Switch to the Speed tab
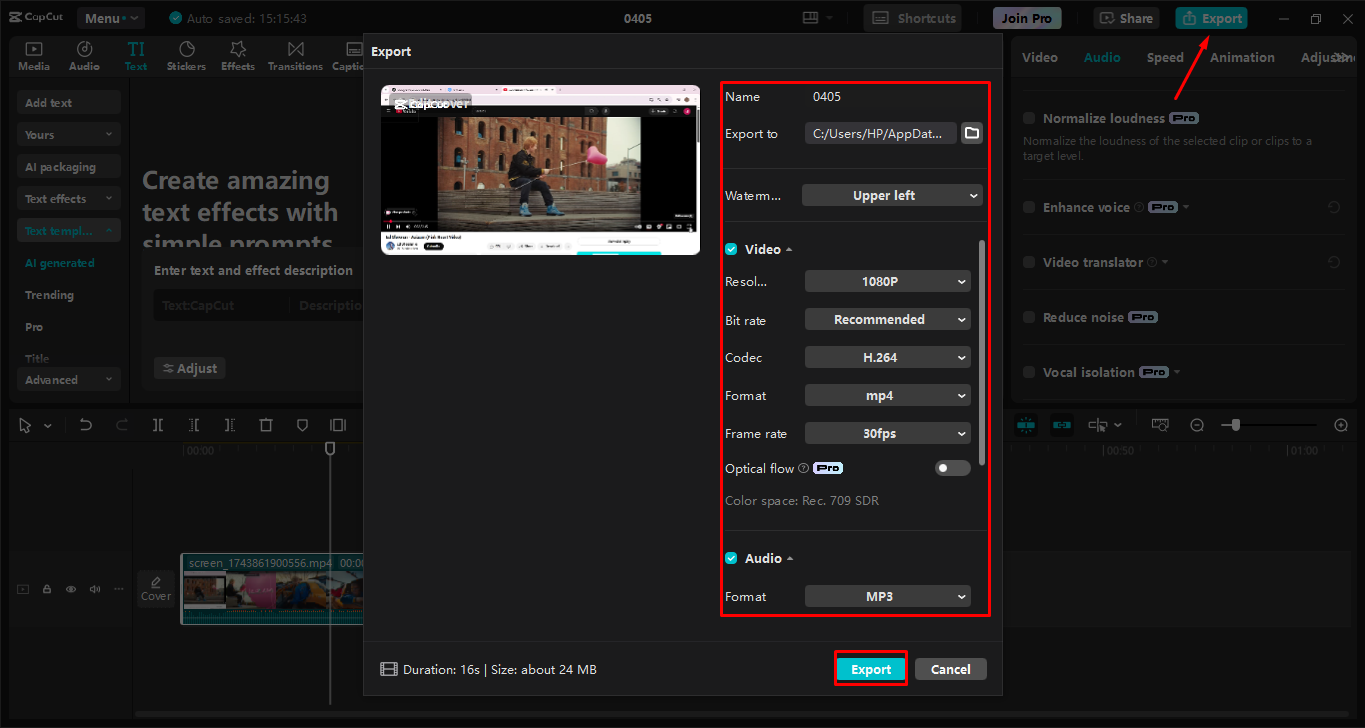The width and height of the screenshot is (1365, 728). click(1164, 57)
